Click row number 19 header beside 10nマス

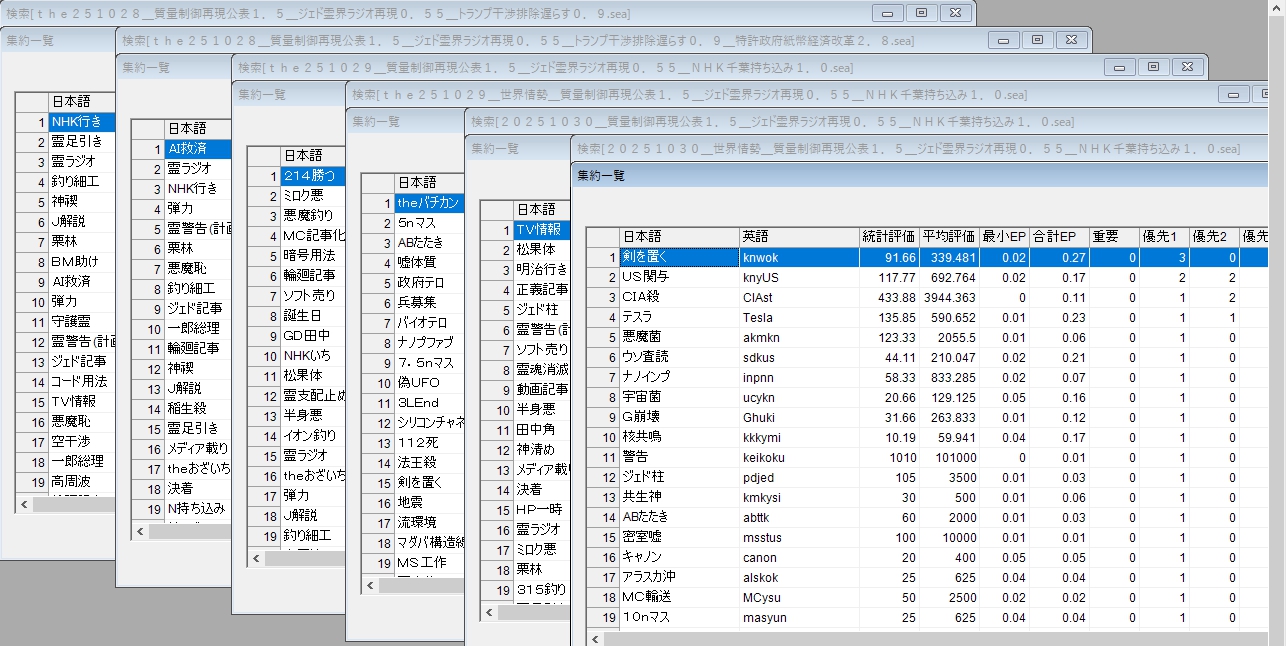click(x=602, y=618)
